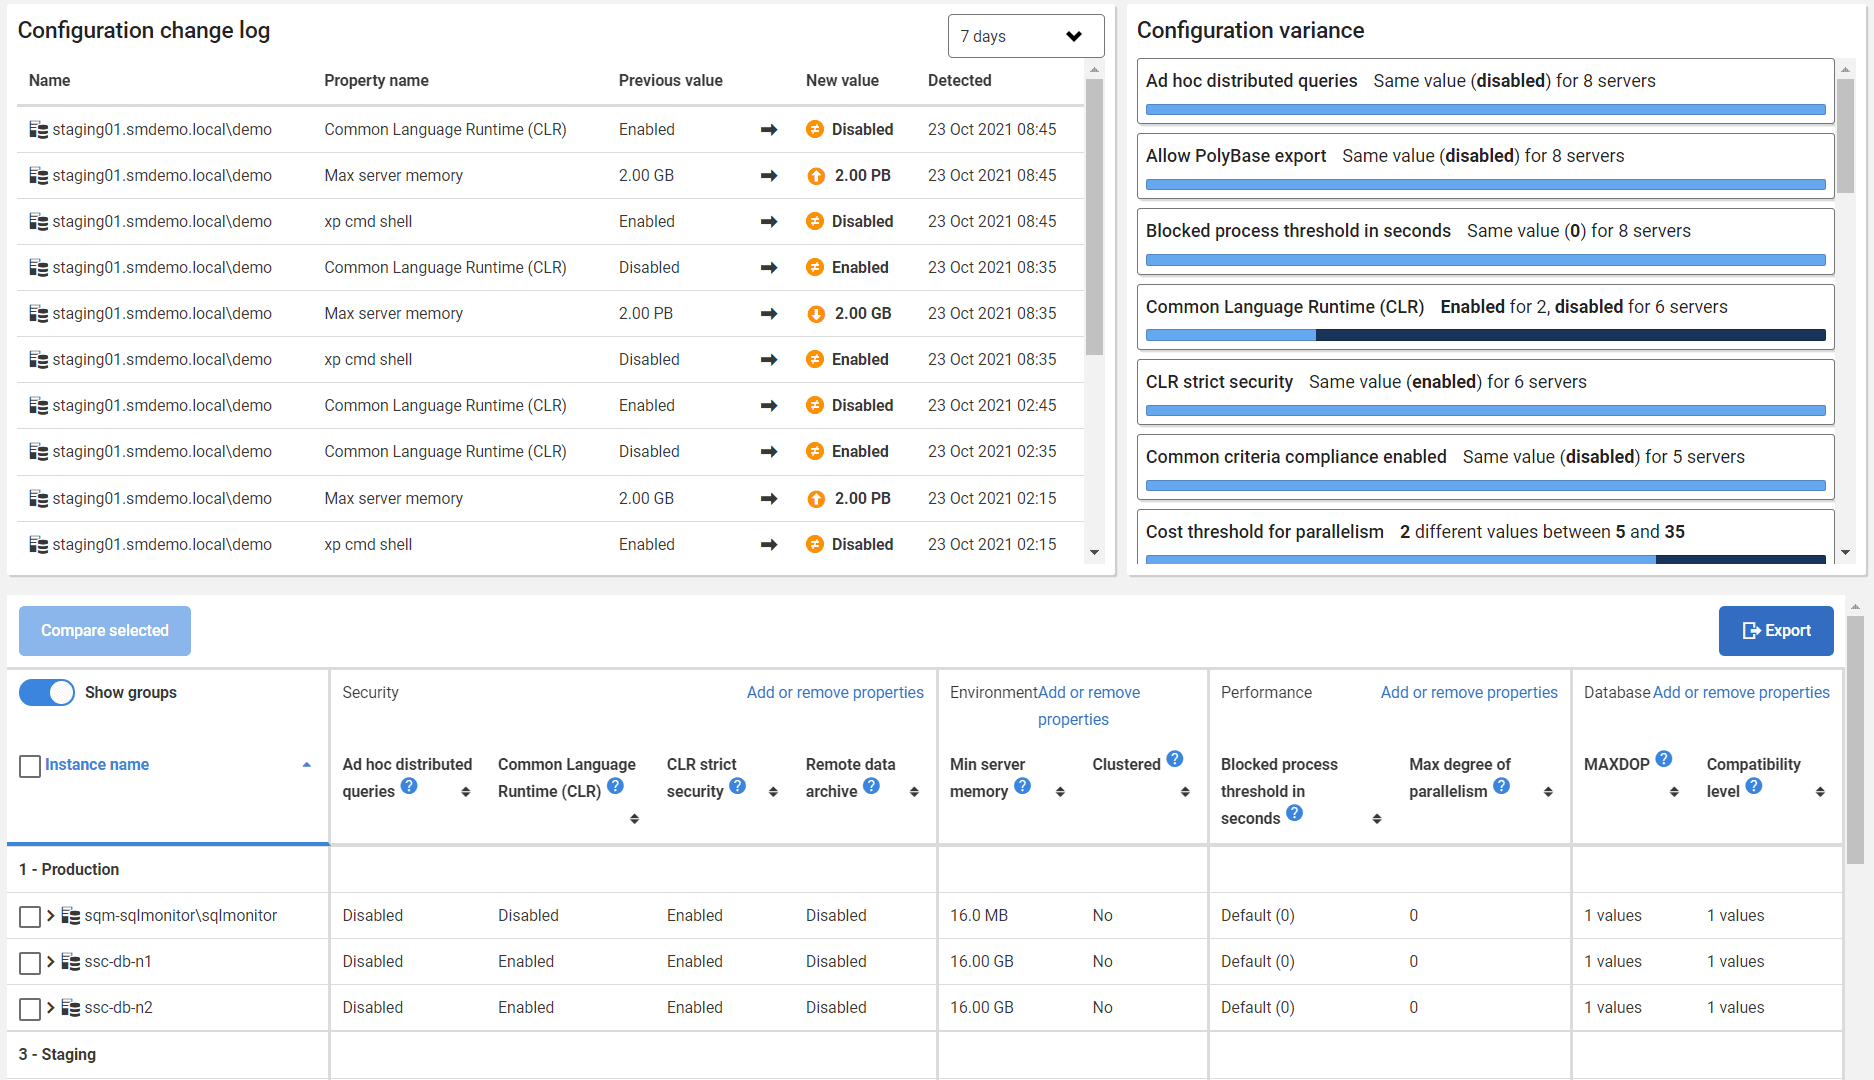Click the Common Language Runtime (CLR) variance bar
The image size is (1874, 1080).
point(1486,336)
